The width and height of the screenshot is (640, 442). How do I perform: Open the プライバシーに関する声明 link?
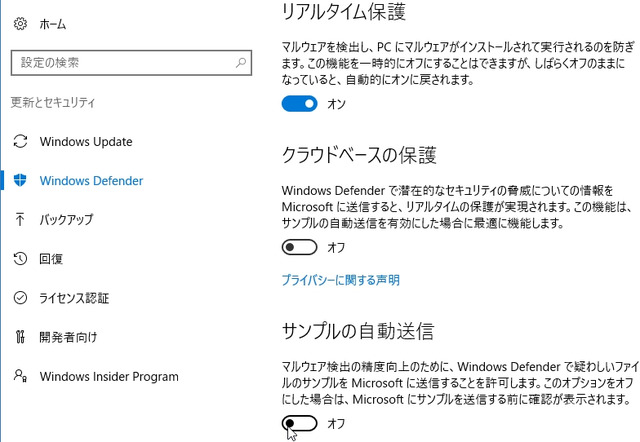pos(340,280)
